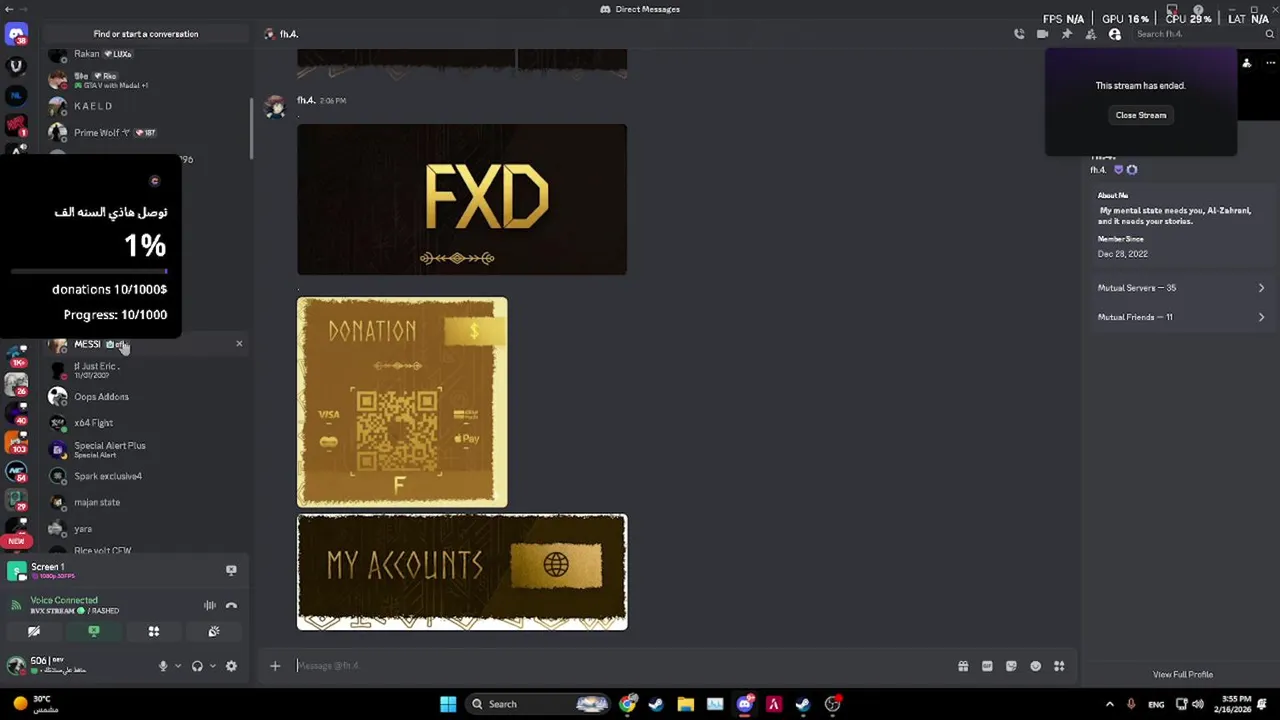Close the MESSI conversation with the X
Screen dimensions: 1280x720
click(x=239, y=344)
